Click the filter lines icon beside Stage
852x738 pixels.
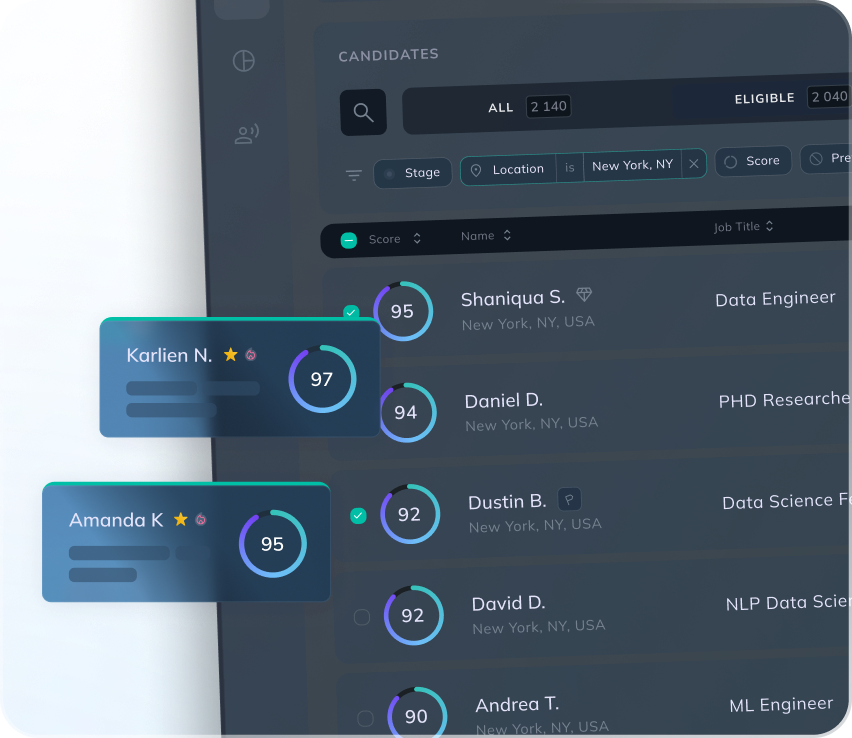(x=354, y=175)
